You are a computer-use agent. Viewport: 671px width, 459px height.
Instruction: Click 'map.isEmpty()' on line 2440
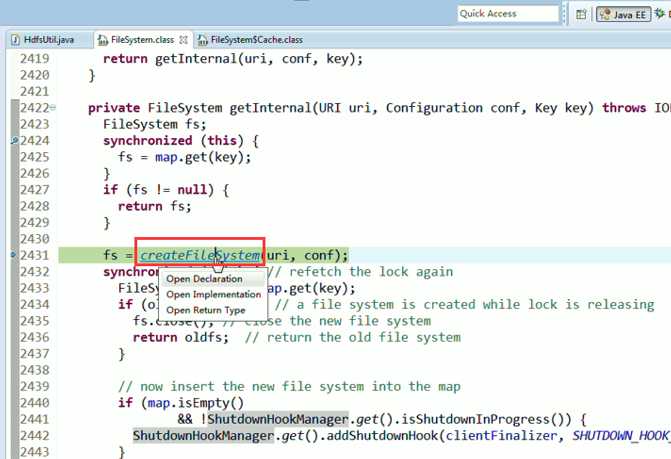pyautogui.click(x=196, y=403)
